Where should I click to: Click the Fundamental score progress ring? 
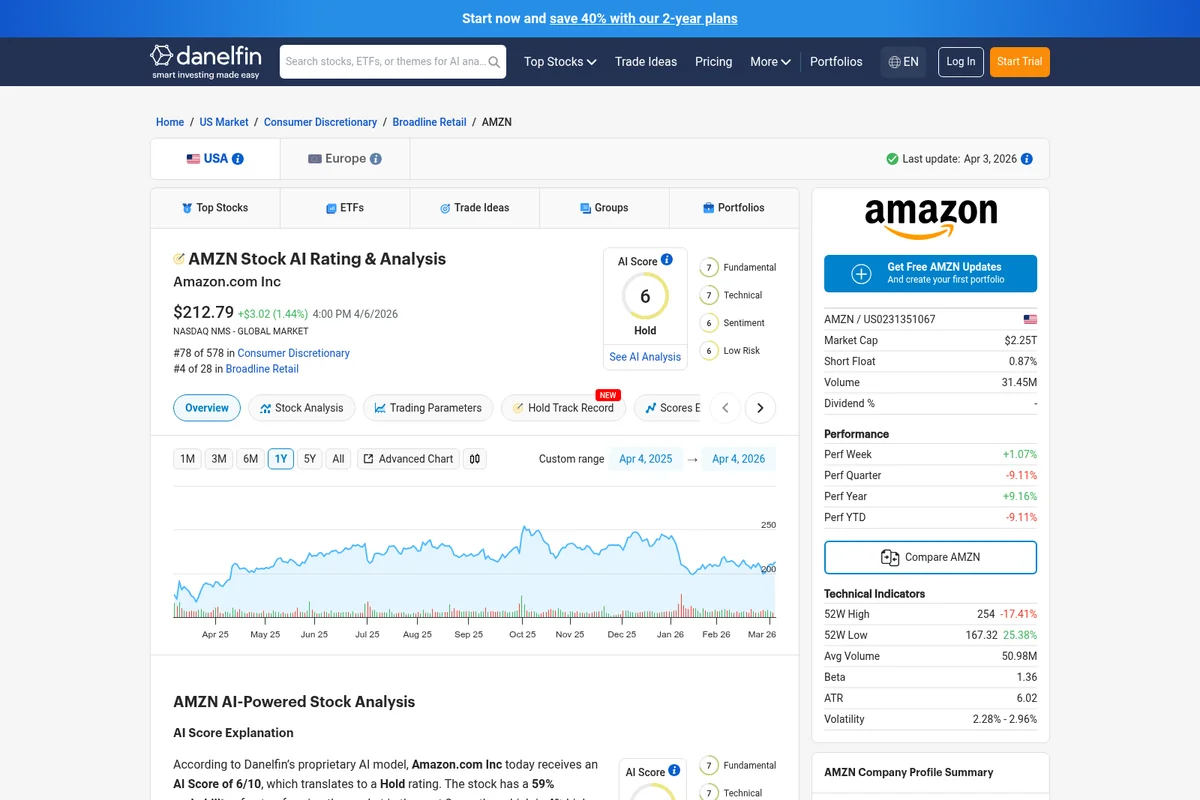pos(707,267)
